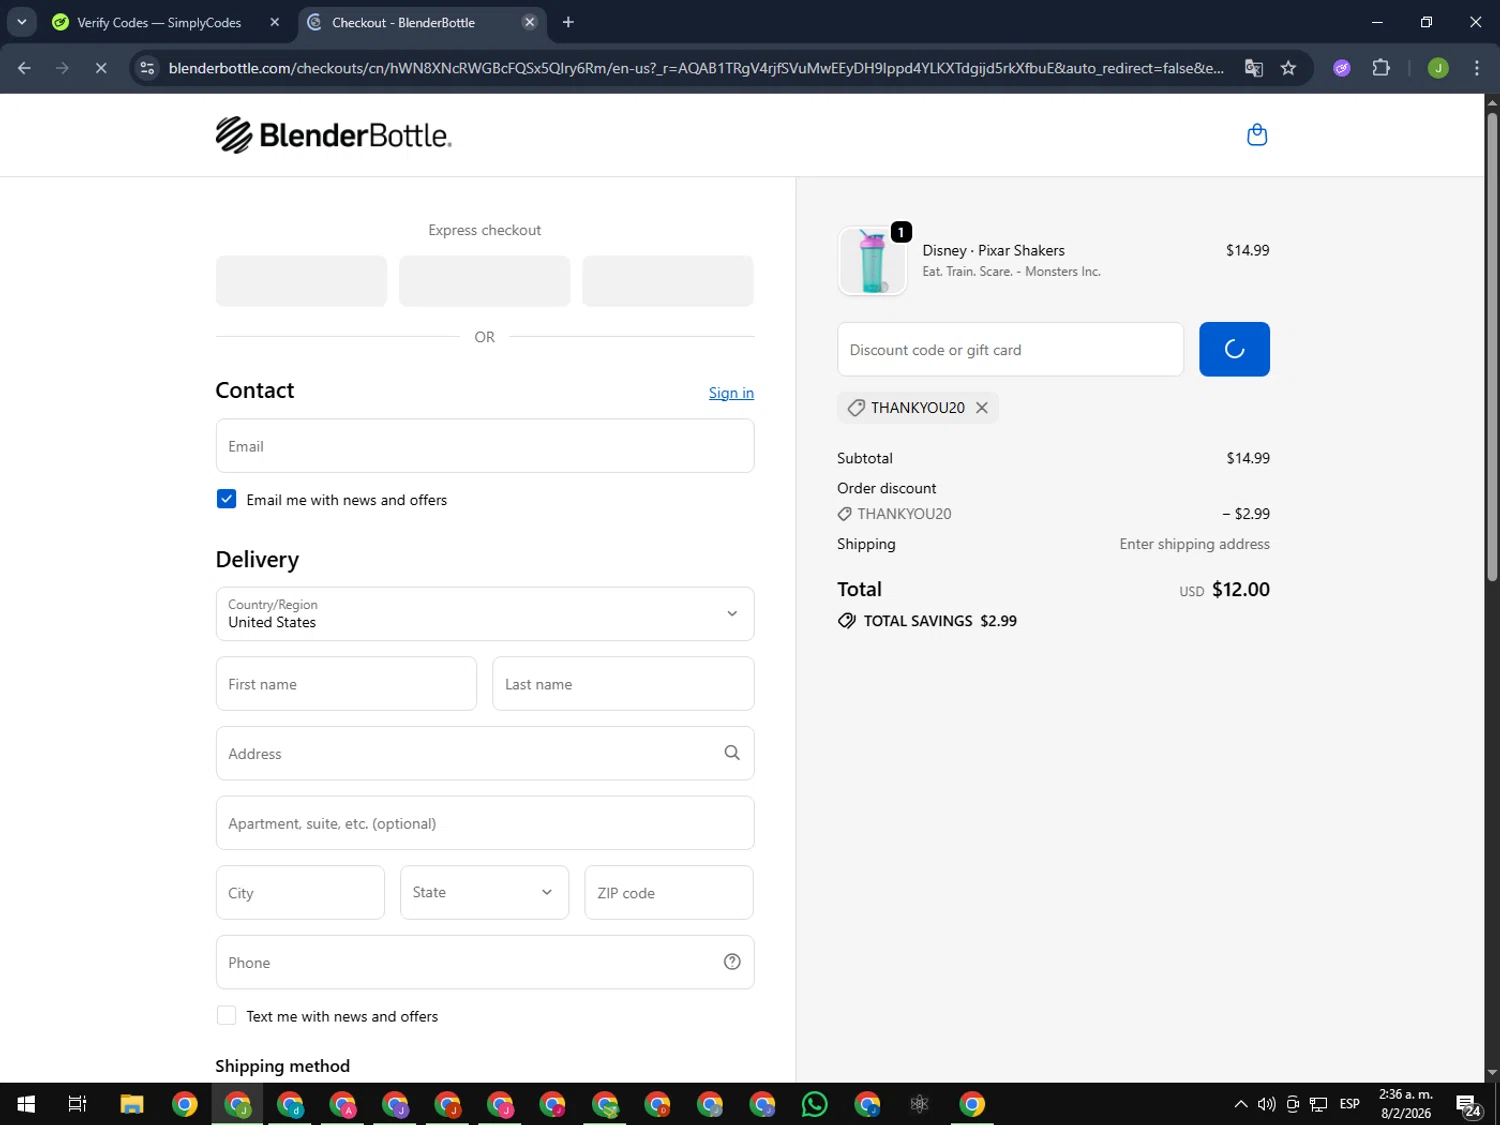1500x1125 pixels.
Task: Click the middle express checkout button
Action: pos(485,281)
